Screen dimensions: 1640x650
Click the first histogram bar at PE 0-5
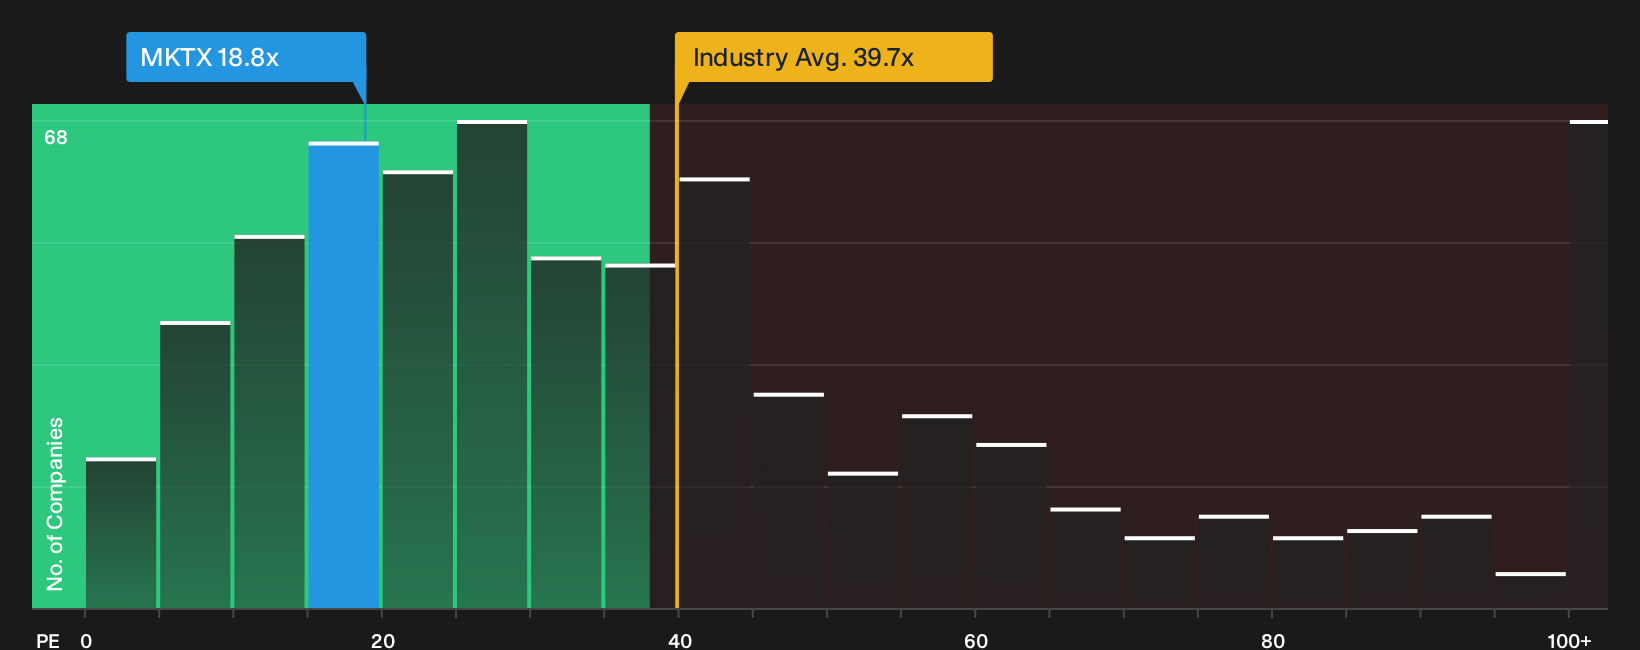121,533
